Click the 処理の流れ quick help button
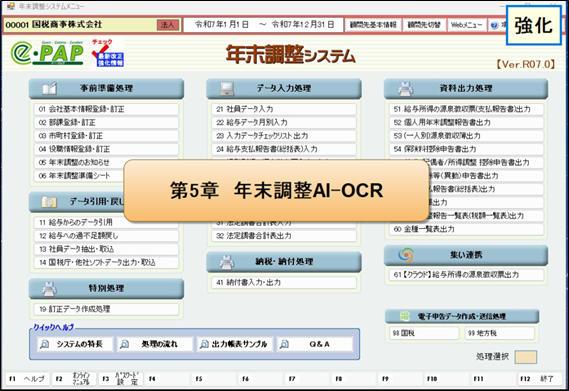The image size is (569, 391). (x=155, y=344)
